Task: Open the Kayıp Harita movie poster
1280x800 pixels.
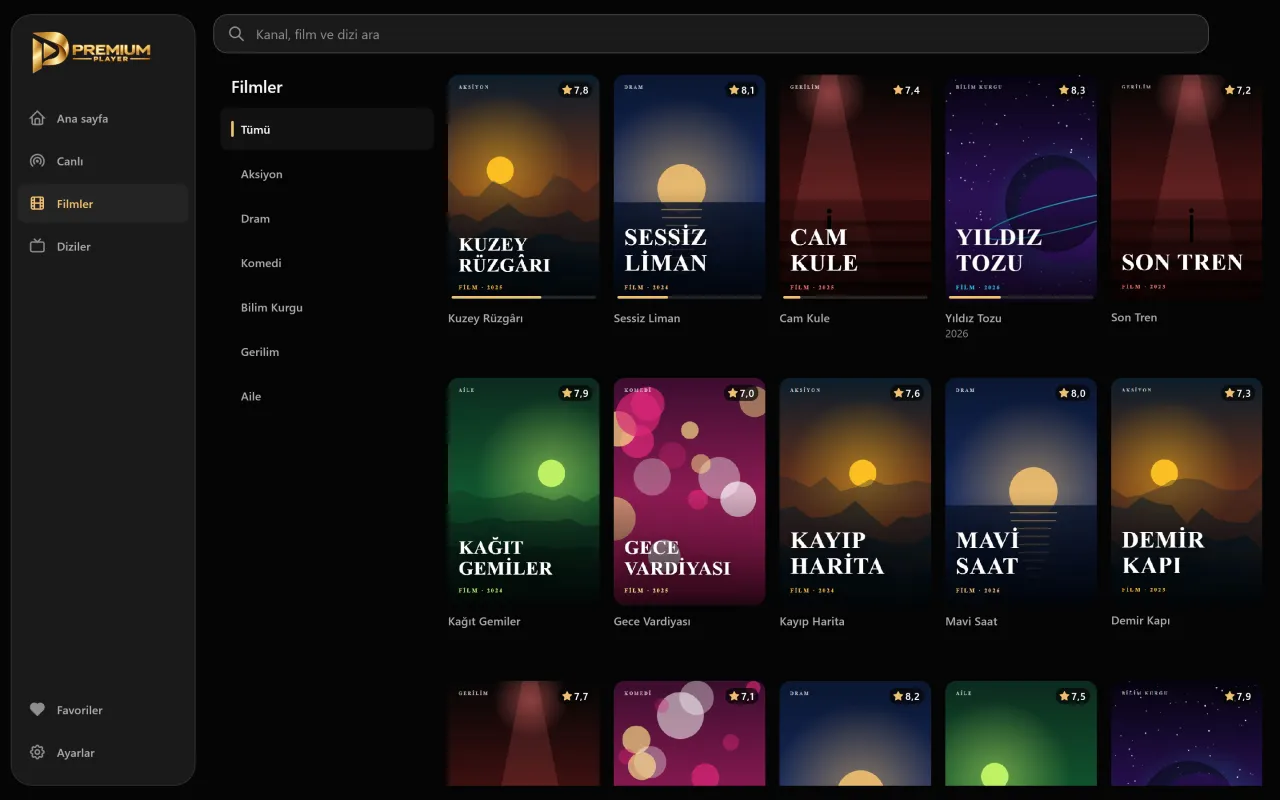Action: (x=855, y=492)
